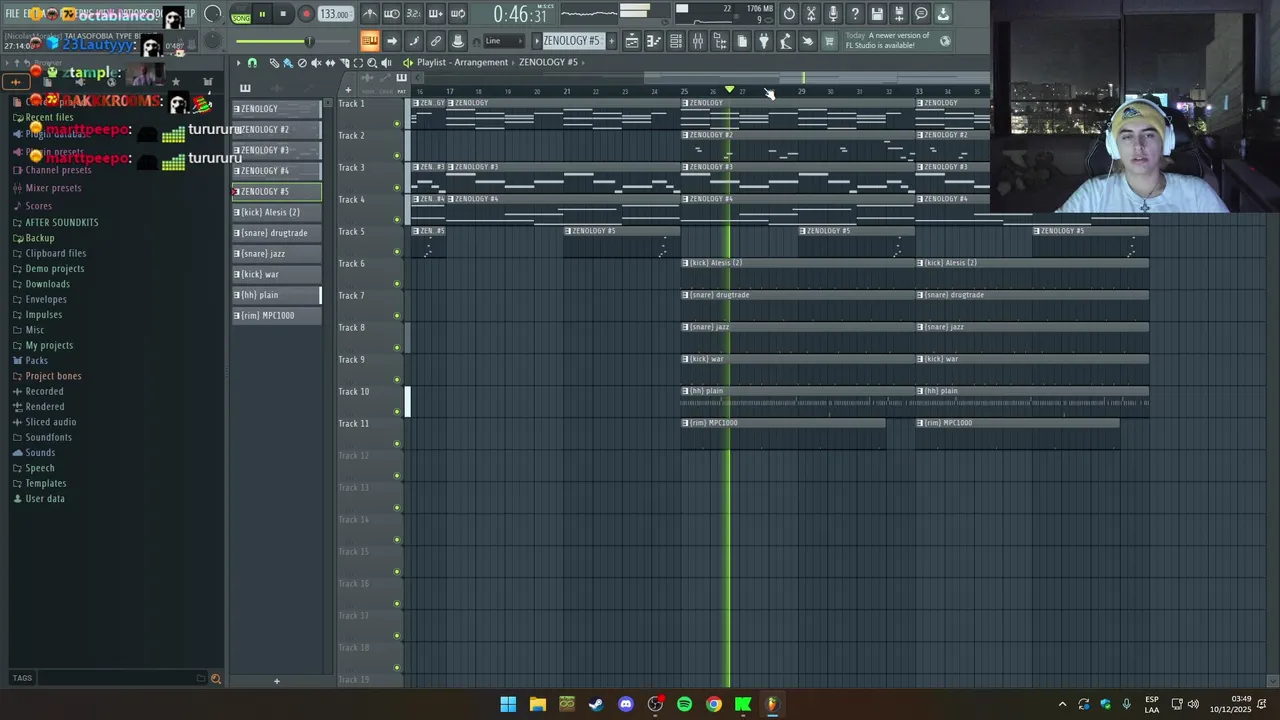Open the tempo tapper icon
The width and height of the screenshot is (1280, 720).
786,41
